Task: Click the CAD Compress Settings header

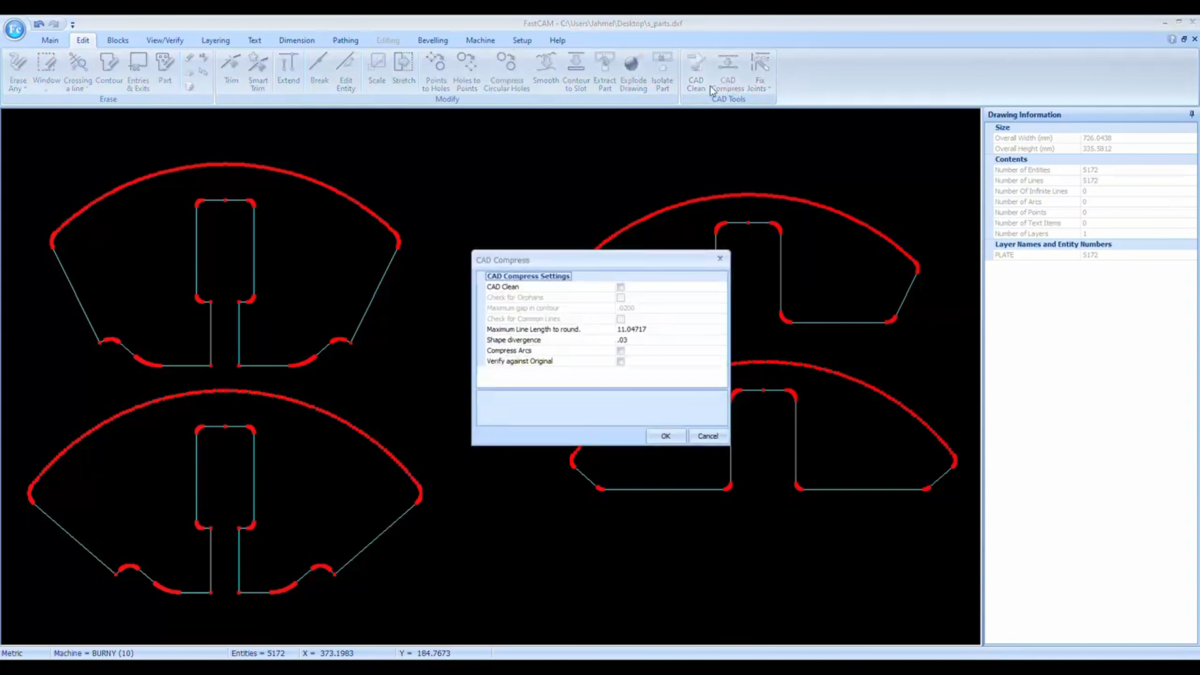Action: pyautogui.click(x=528, y=276)
